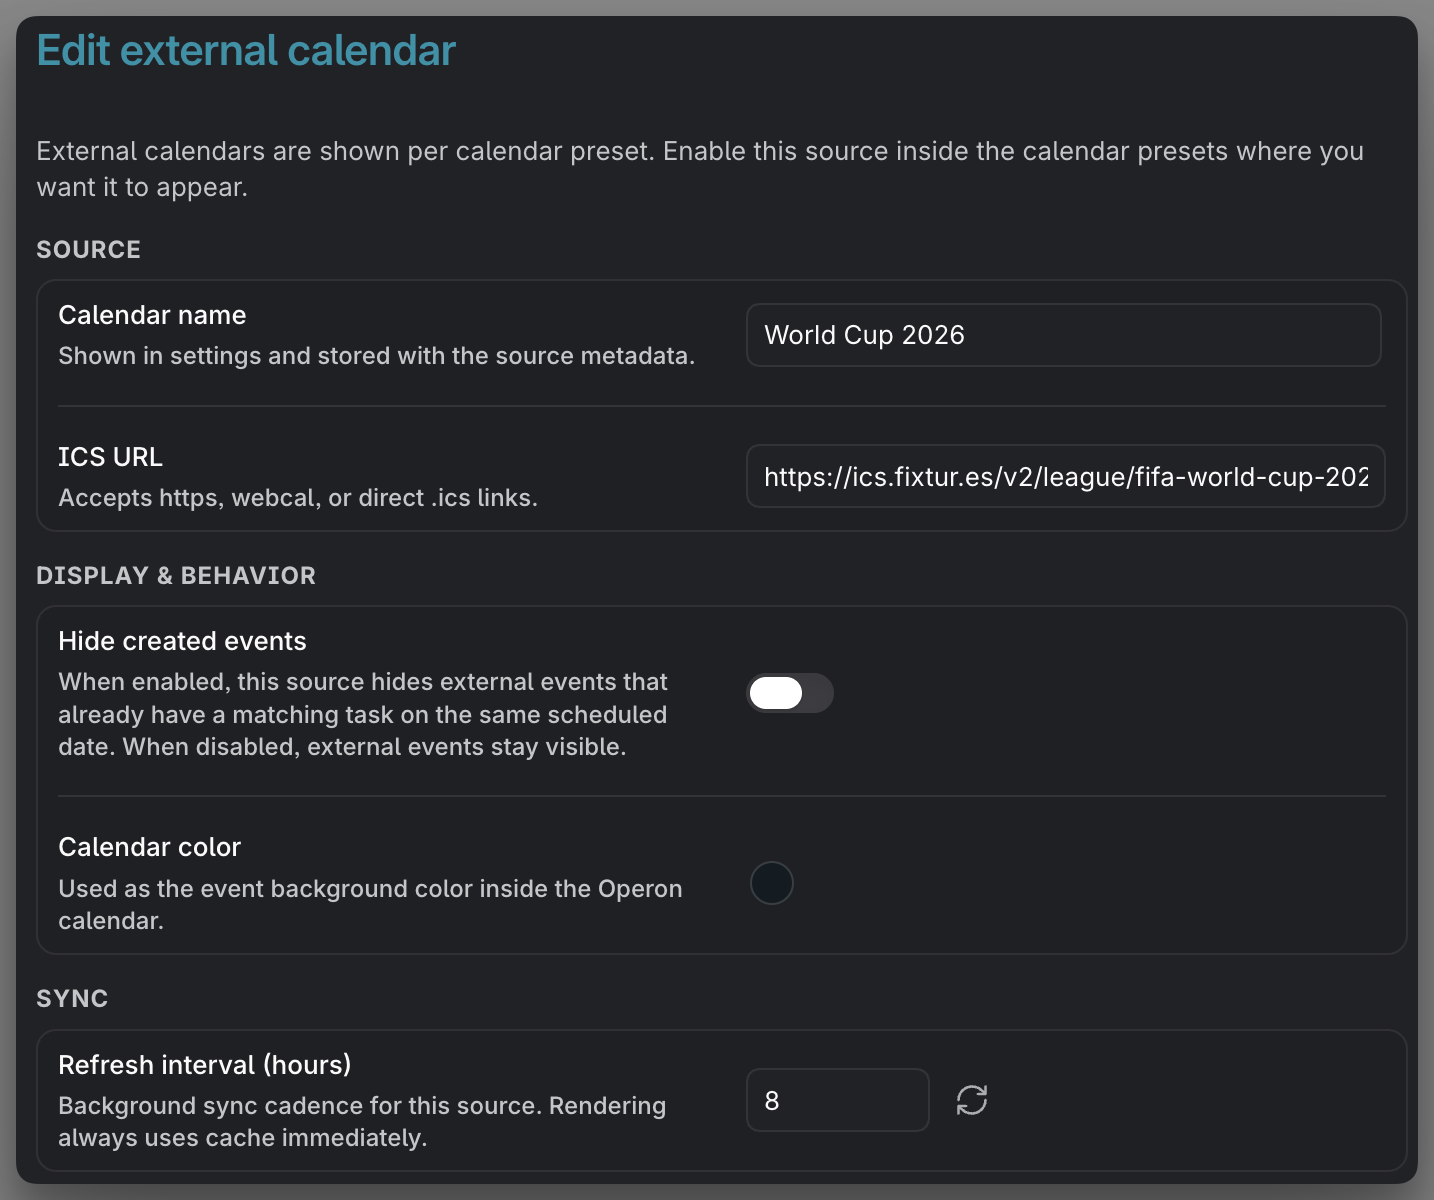Click 'Shown in settings and stored' description
Screen dimensions: 1434x1200
[376, 356]
